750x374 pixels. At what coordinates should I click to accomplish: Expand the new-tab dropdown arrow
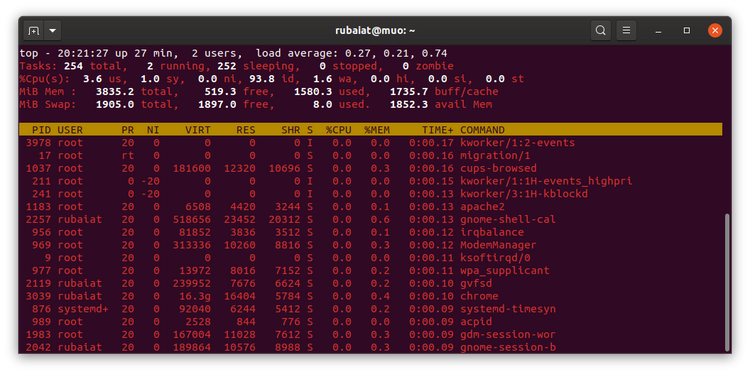coord(53,31)
